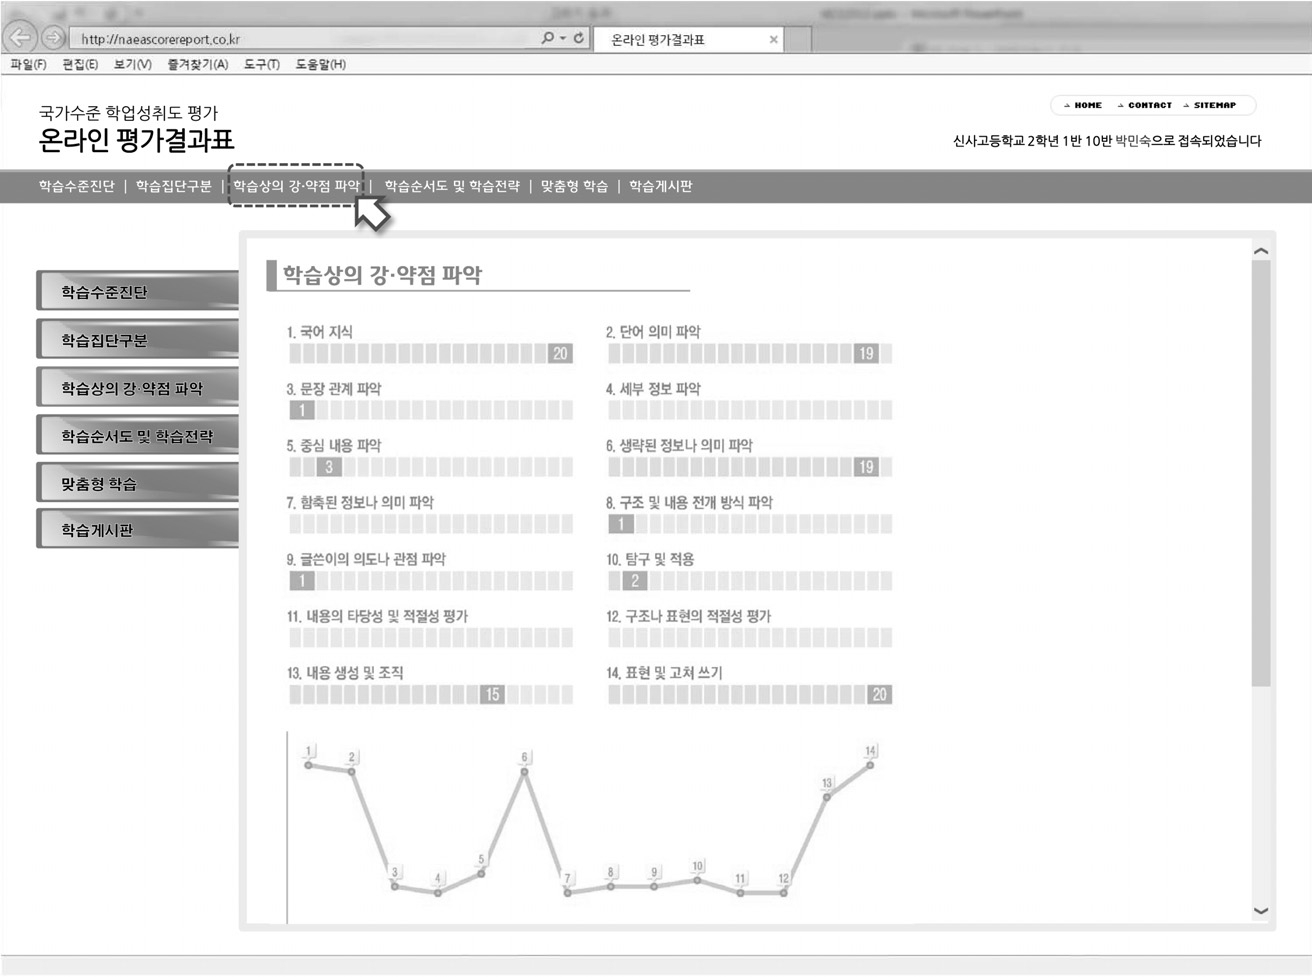Screen dimensions: 1312x977
Task: Click graph point 2 on line chart
Action: (352, 771)
